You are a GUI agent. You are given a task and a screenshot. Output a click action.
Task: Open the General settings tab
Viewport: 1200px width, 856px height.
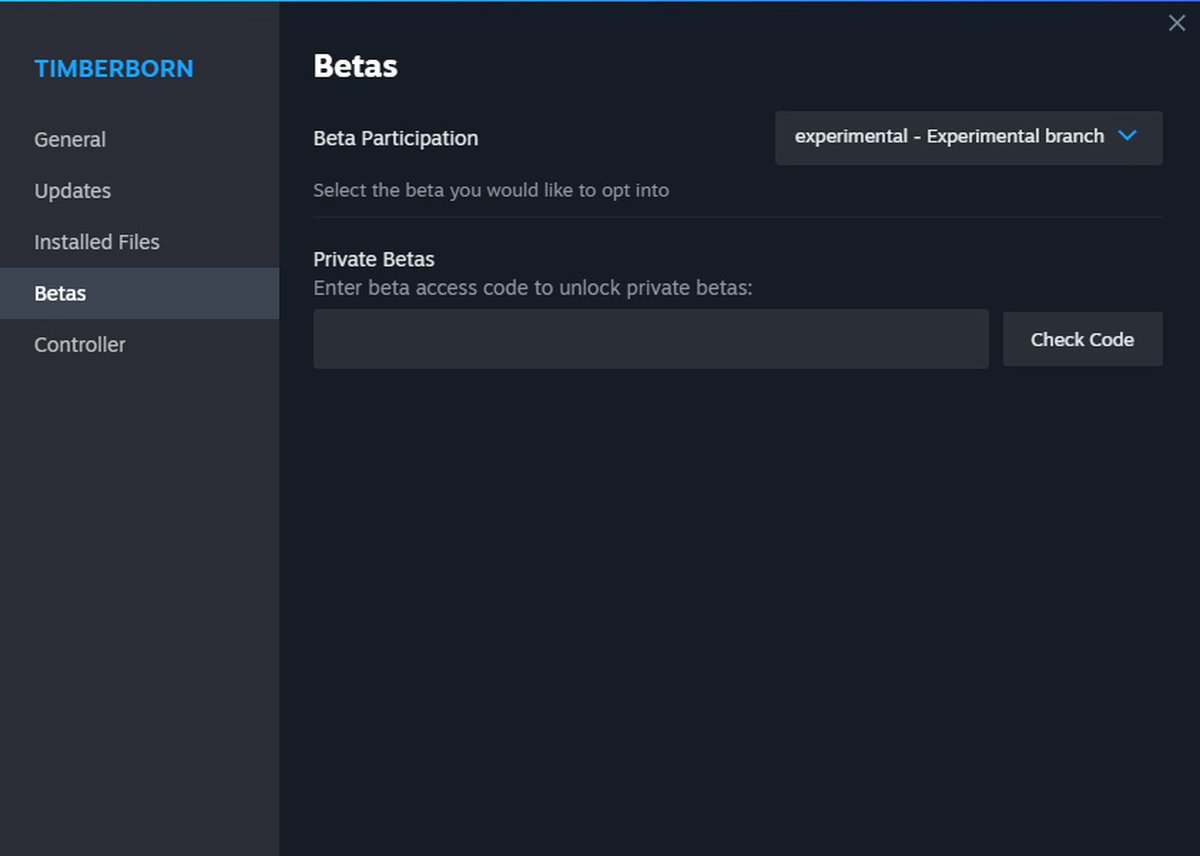(70, 140)
